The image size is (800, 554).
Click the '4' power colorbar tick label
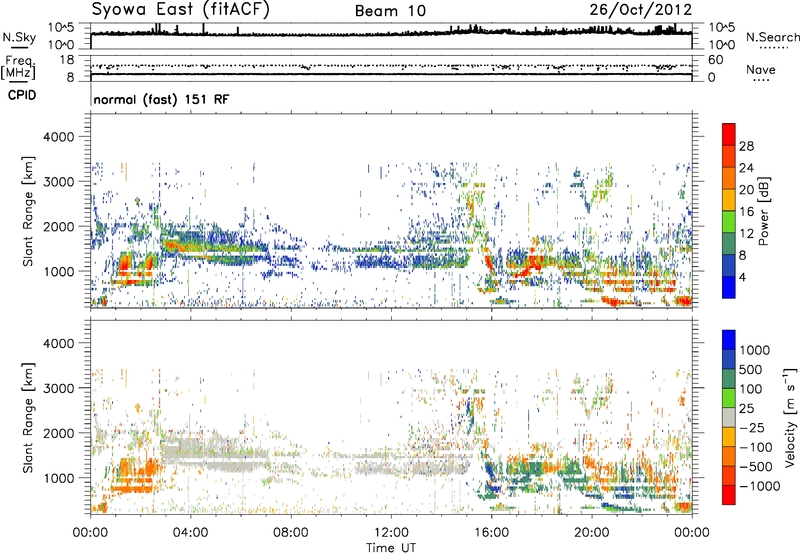742,277
